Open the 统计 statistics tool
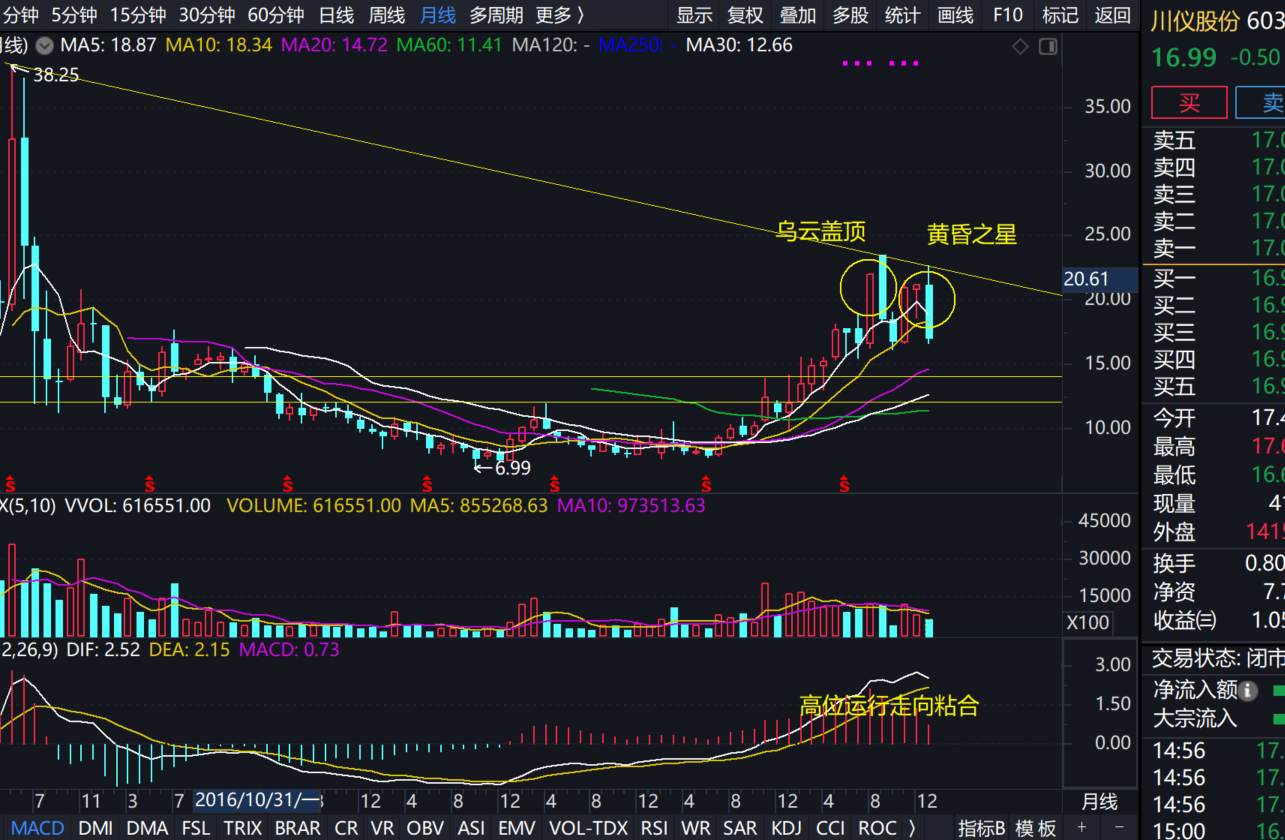 (x=902, y=15)
